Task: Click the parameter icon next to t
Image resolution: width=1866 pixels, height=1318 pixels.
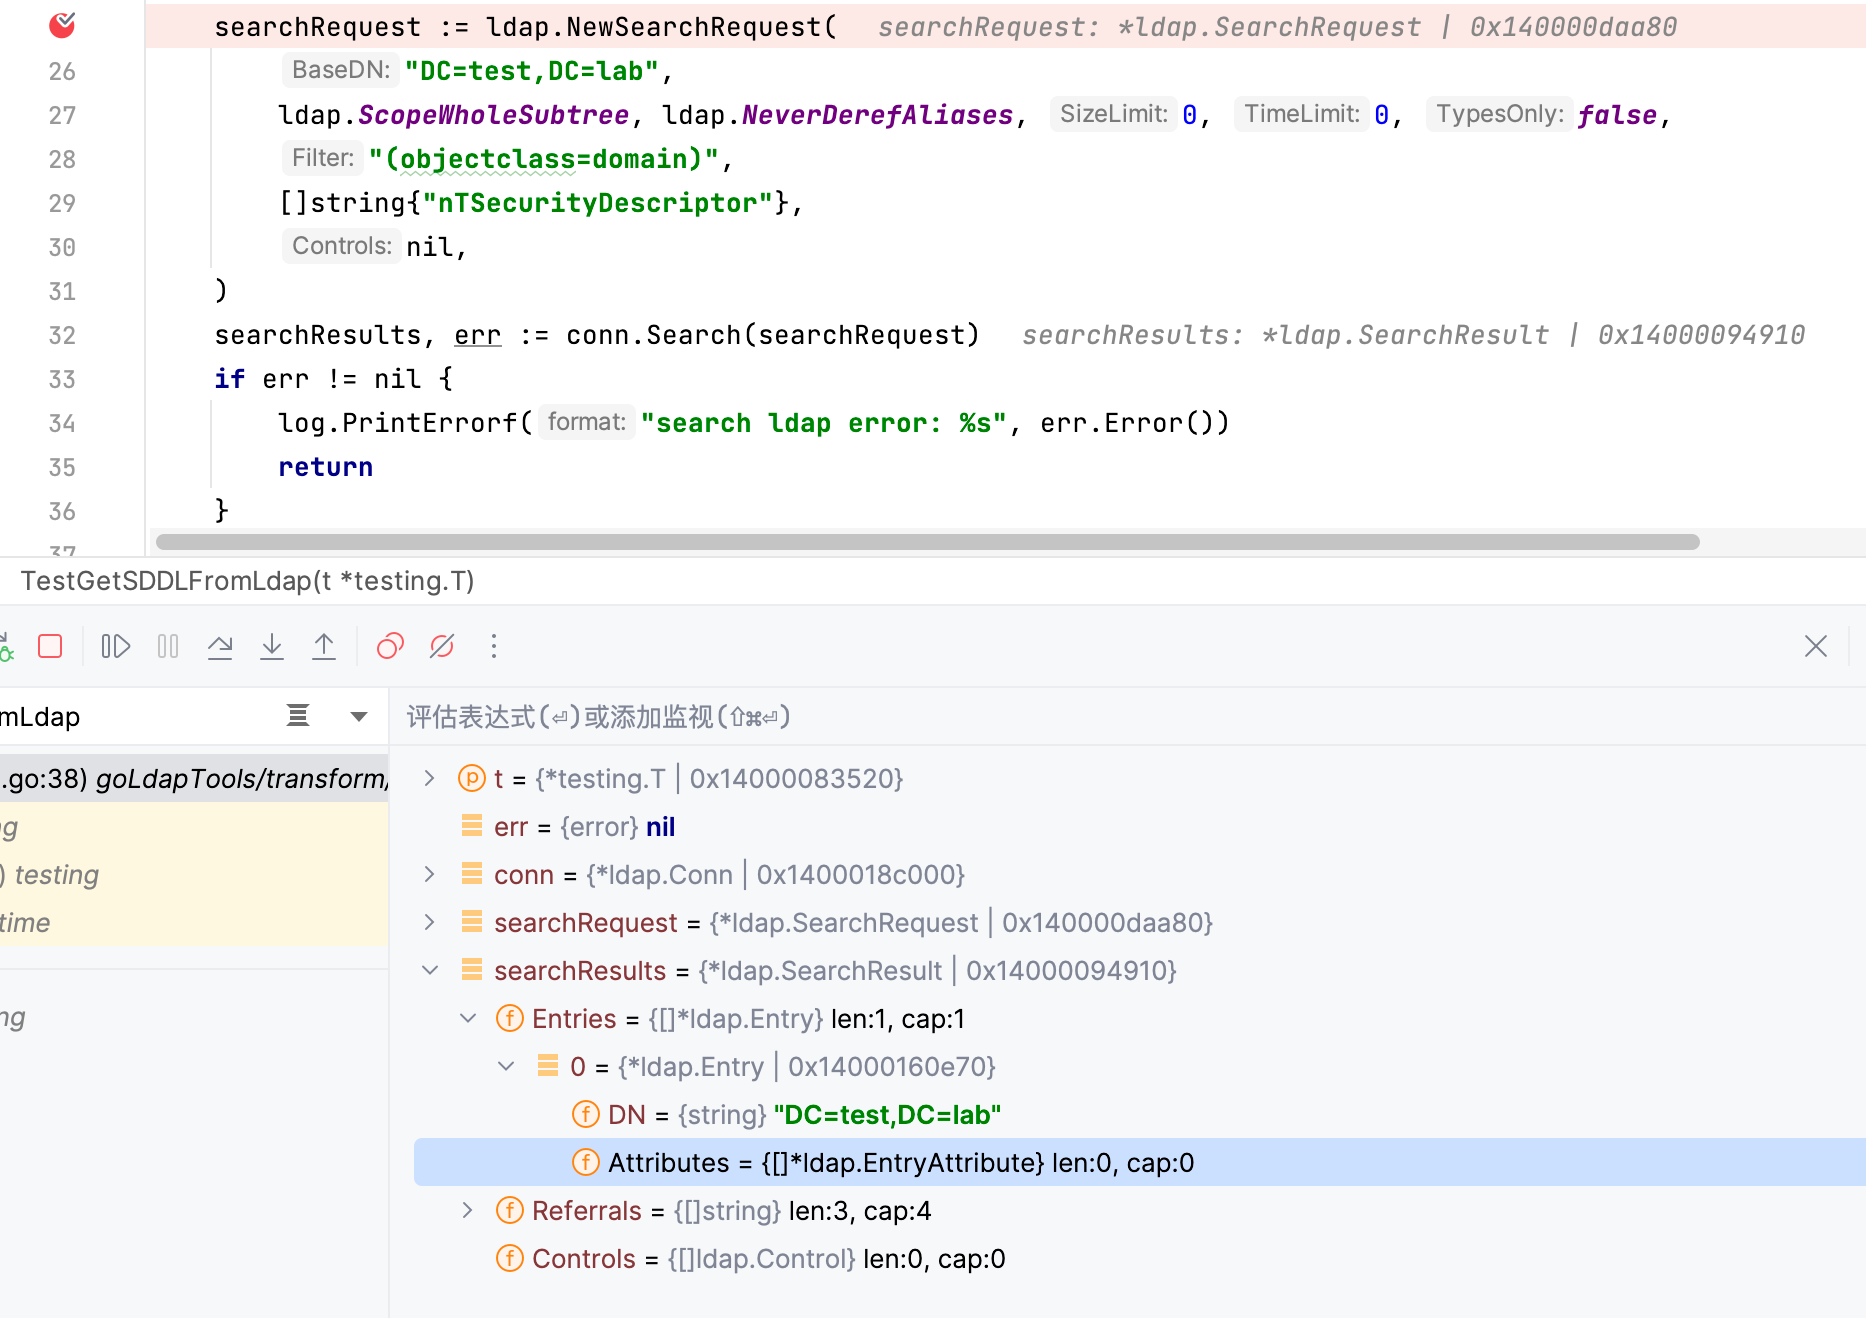Action: (x=472, y=778)
